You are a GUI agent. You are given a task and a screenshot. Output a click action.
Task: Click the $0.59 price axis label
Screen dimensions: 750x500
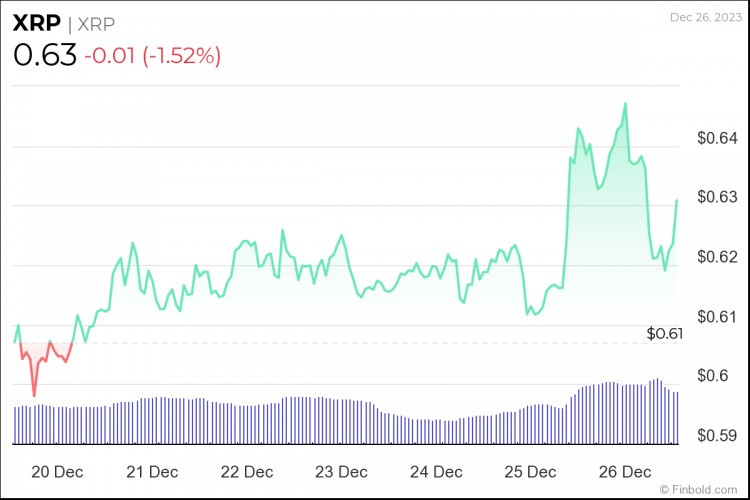pyautogui.click(x=717, y=435)
